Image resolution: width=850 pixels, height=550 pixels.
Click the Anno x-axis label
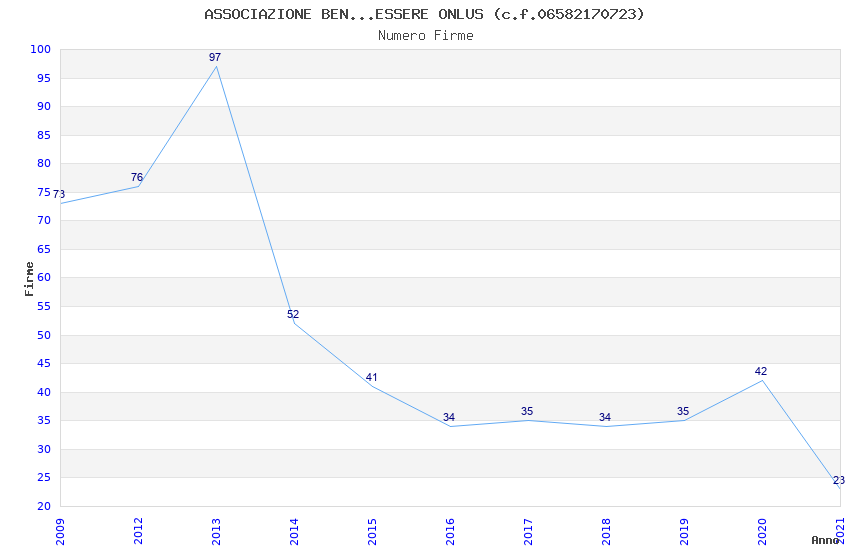825,540
